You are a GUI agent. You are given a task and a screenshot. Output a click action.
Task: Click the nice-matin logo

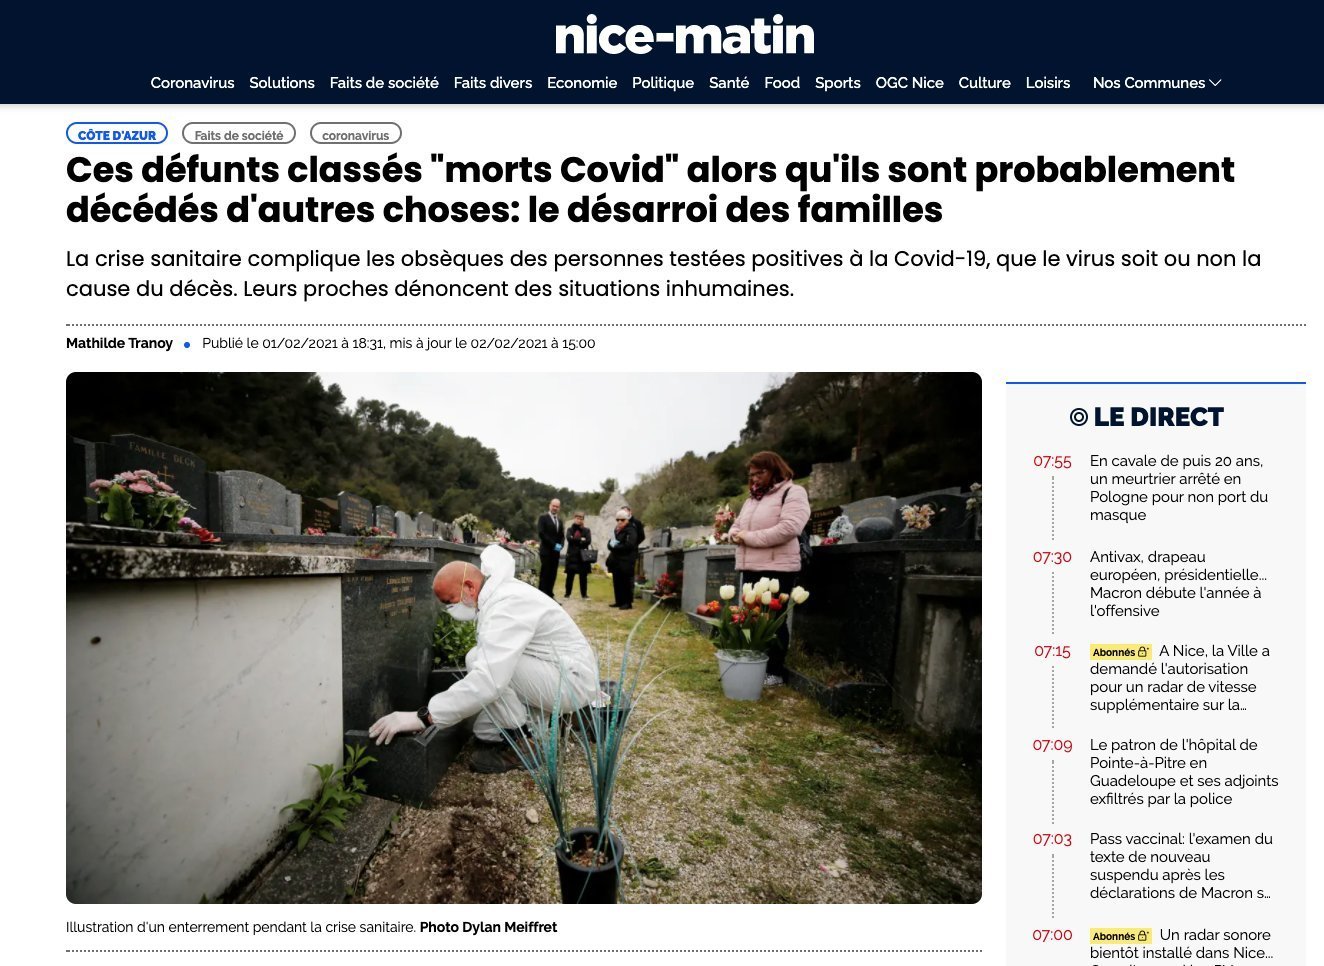point(684,36)
